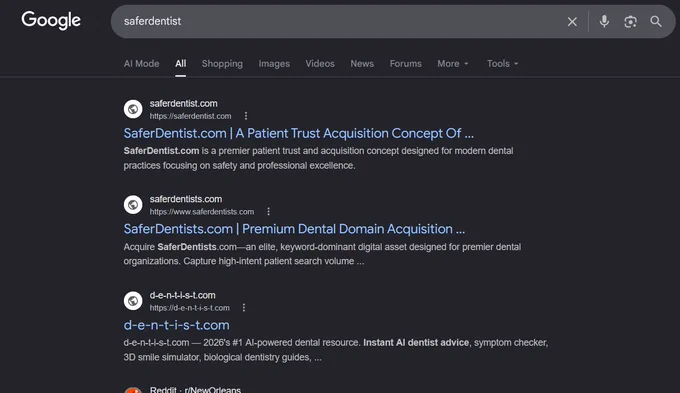Open the News tab

click(x=362, y=63)
